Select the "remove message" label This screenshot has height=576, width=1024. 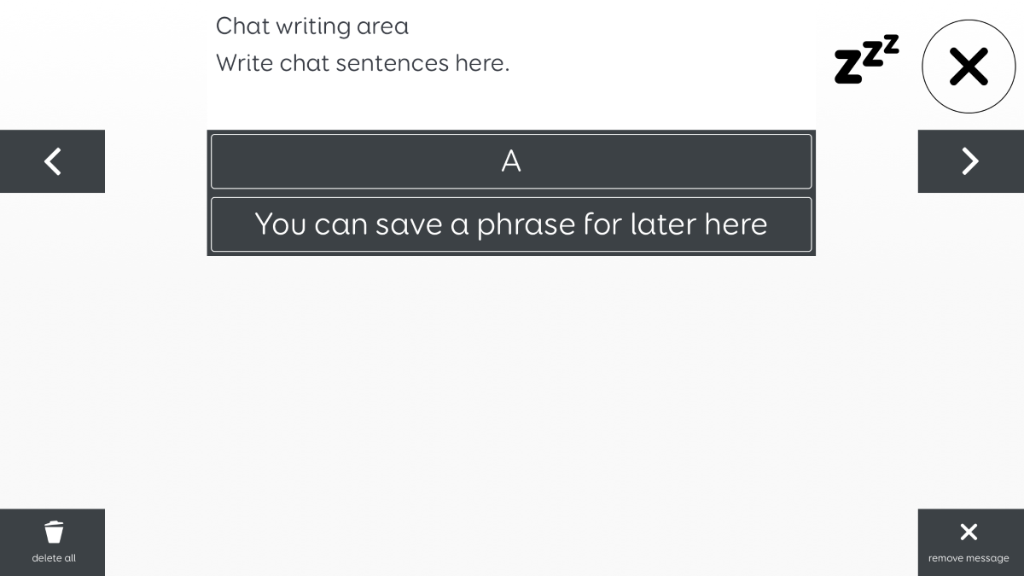tap(968, 558)
